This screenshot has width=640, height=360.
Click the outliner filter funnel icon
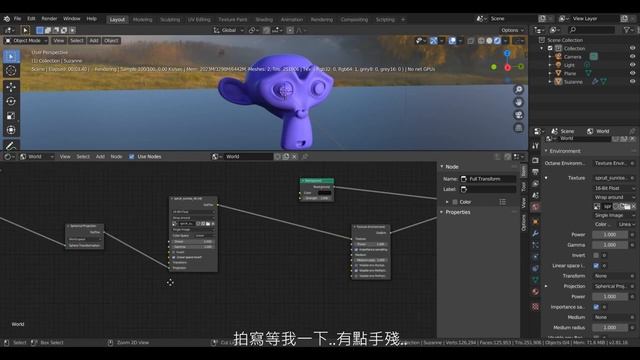coord(627,30)
